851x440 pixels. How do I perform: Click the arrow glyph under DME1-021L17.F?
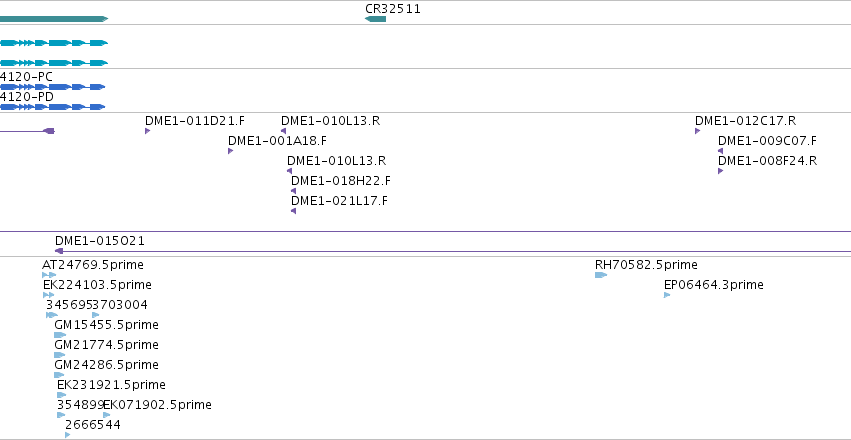tap(294, 211)
